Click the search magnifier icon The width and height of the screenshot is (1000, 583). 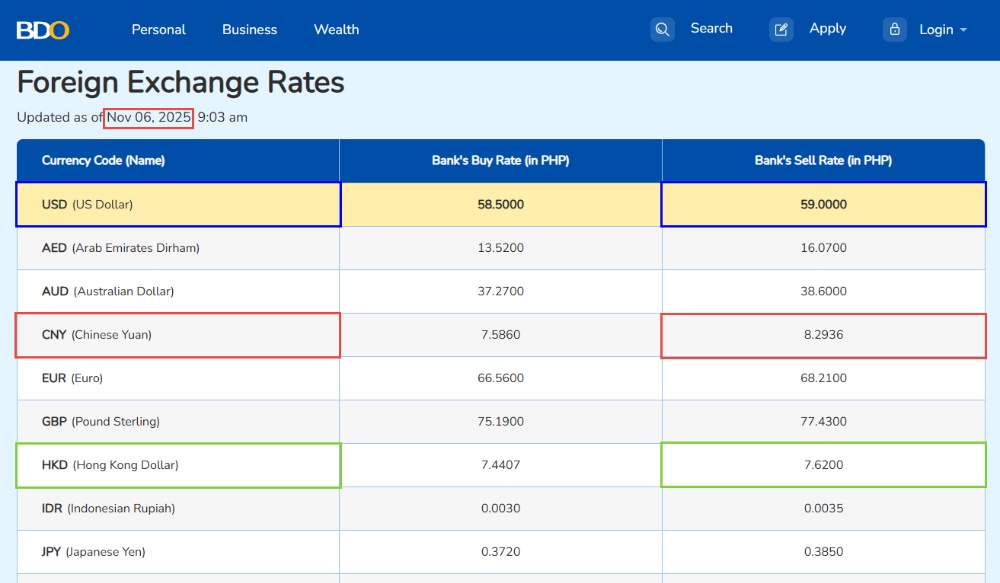[x=662, y=29]
